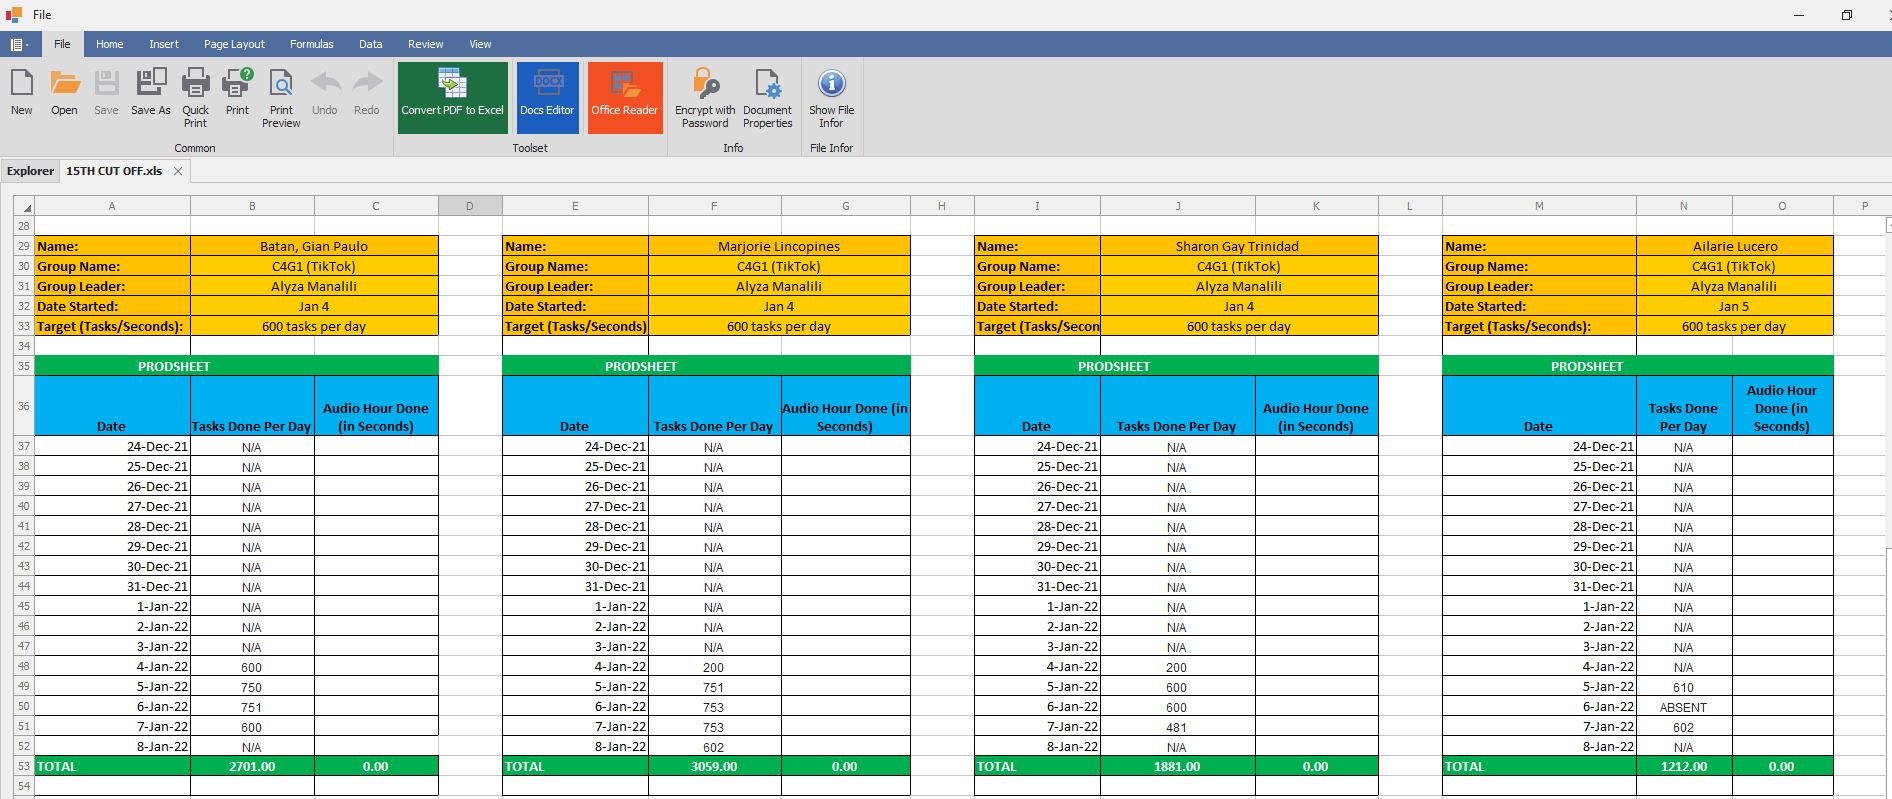The height and width of the screenshot is (799, 1892).
Task: Click the cell with value 750
Action: click(252, 686)
